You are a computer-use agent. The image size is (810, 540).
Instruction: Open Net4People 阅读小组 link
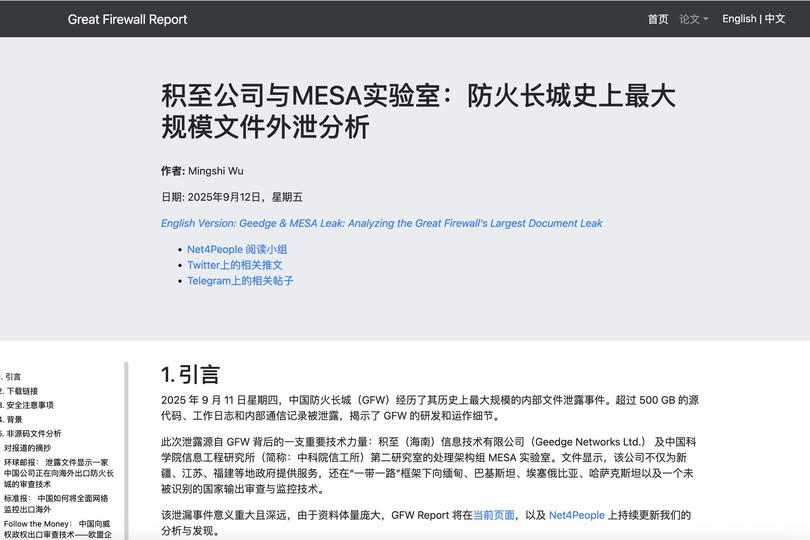click(x=237, y=249)
